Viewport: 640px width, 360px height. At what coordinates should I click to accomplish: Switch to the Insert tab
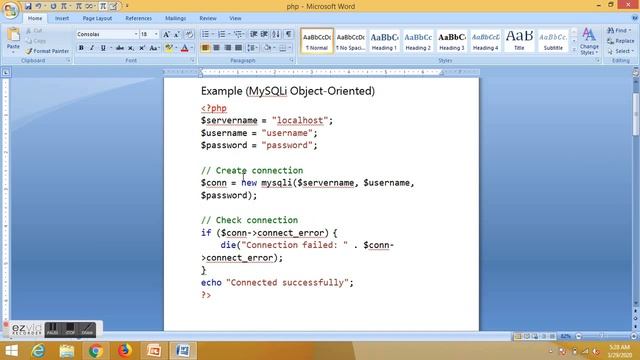tap(62, 18)
